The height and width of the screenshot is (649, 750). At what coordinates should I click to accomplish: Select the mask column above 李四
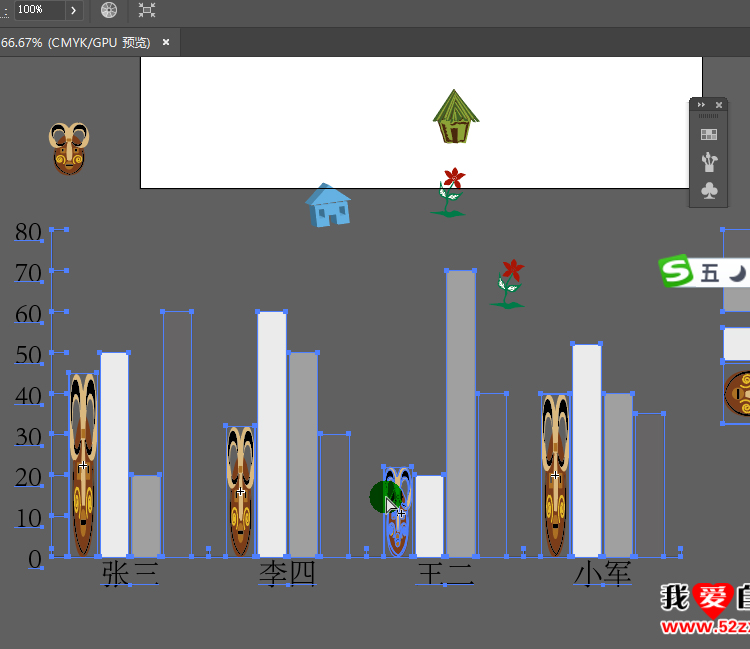[x=241, y=491]
